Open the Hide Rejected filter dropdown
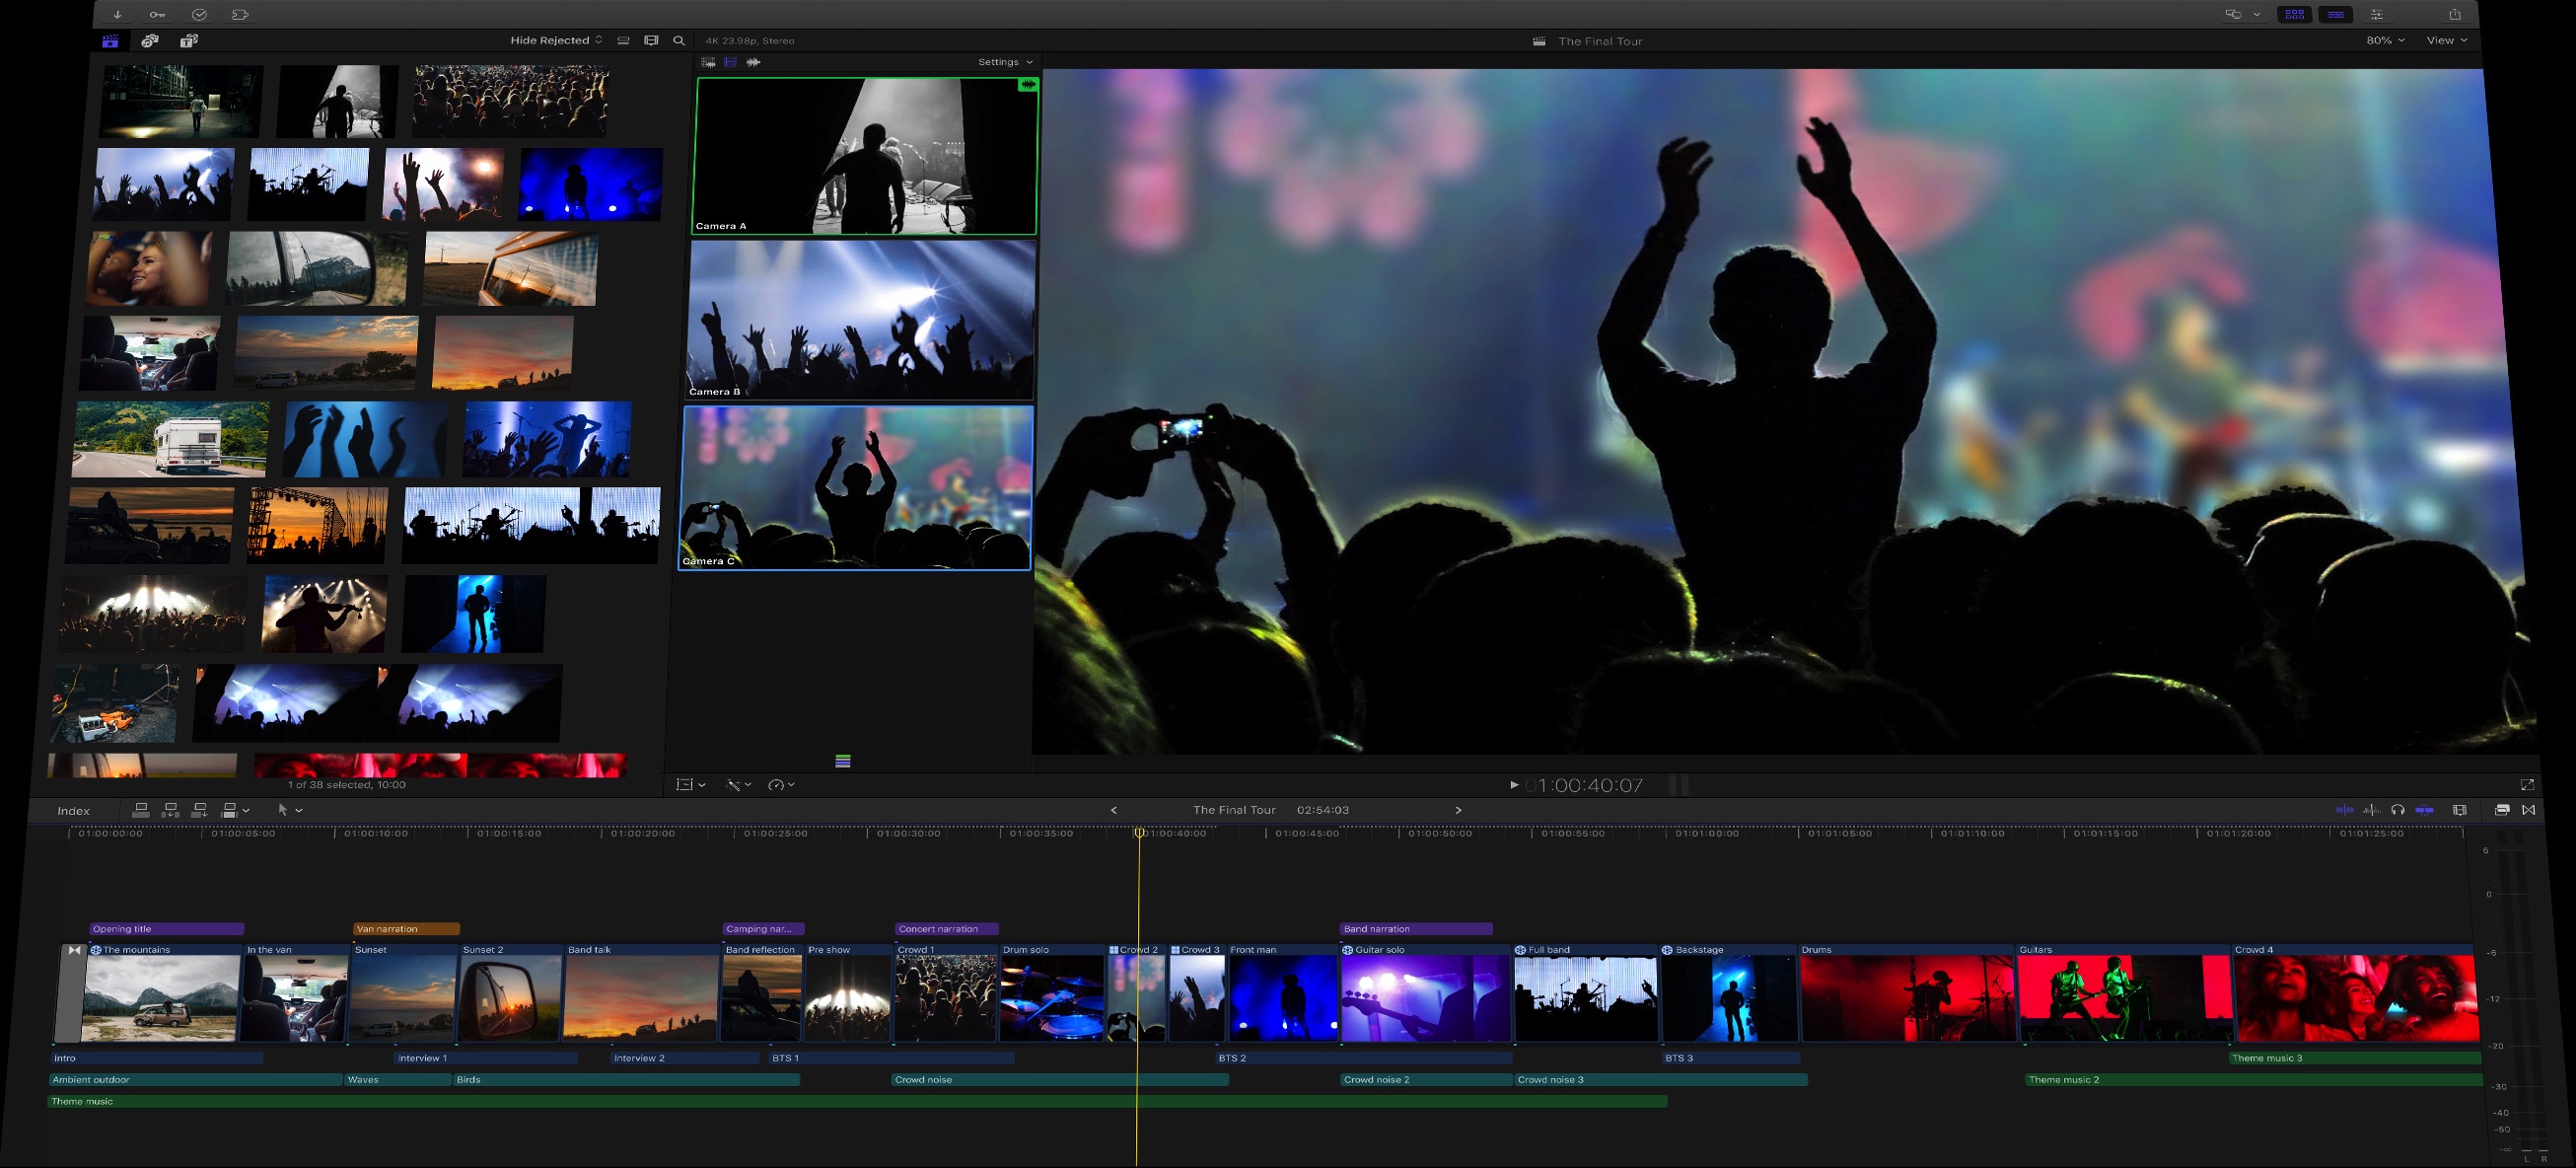2576x1168 pixels. pyautogui.click(x=556, y=41)
